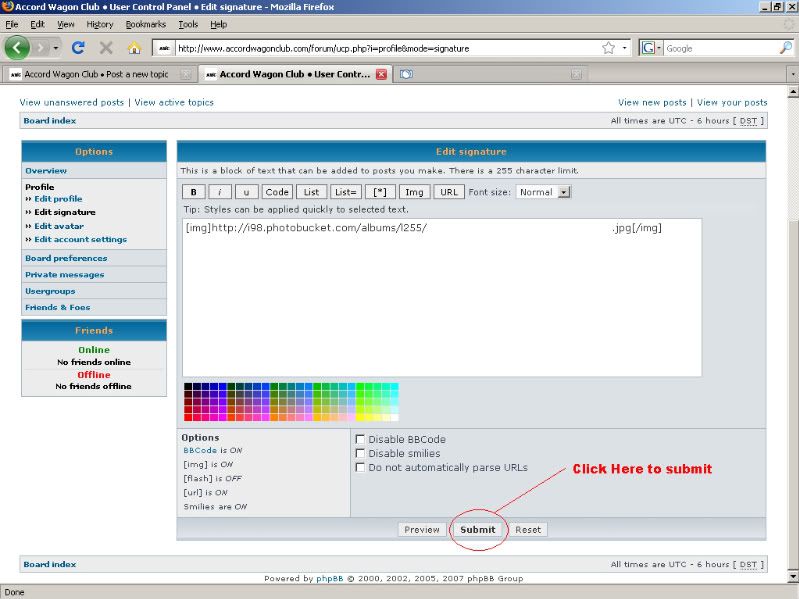Image resolution: width=799 pixels, height=599 pixels.
Task: Insert Img BBCode tag
Action: (414, 192)
